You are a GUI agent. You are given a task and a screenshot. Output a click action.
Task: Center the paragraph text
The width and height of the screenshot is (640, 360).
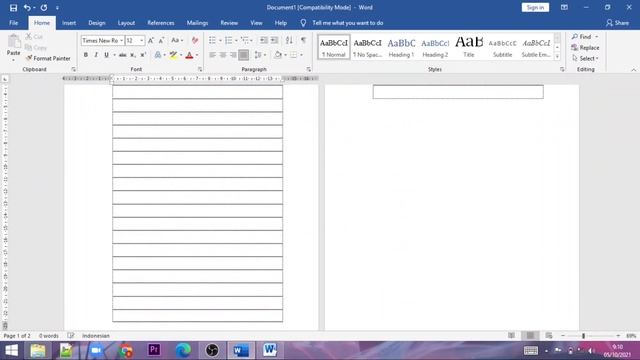coord(223,55)
